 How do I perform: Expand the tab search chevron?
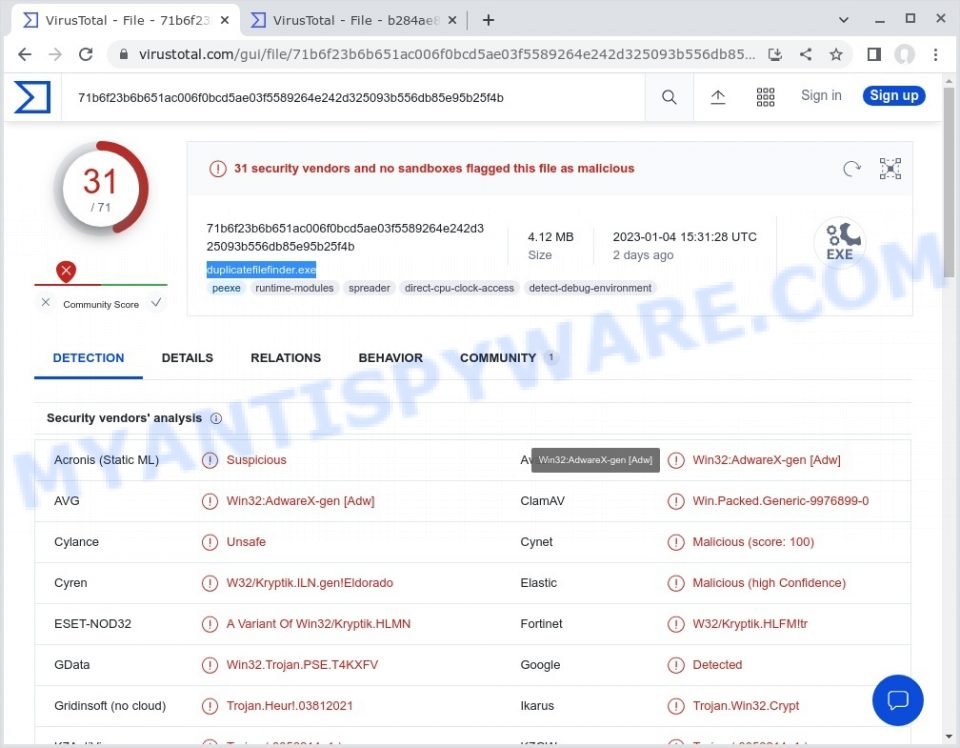843,20
